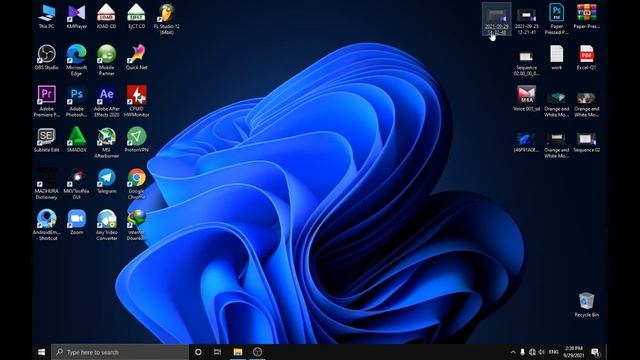Viewport: 640px width, 360px height.
Task: Select the Adobe After Effects 2020 shortcut
Action: click(107, 101)
